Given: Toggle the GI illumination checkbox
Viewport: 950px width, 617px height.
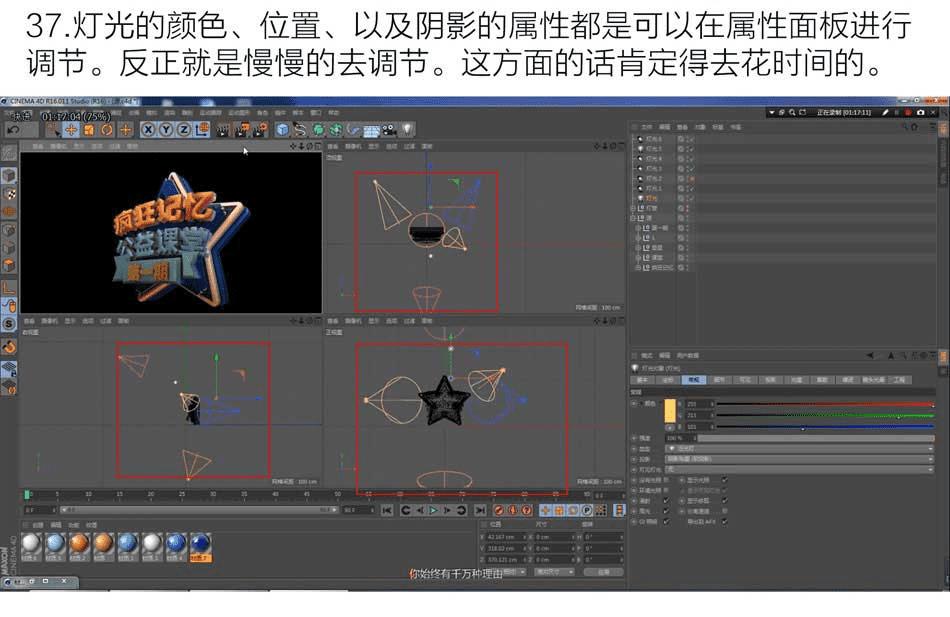Looking at the screenshot, I should (666, 521).
